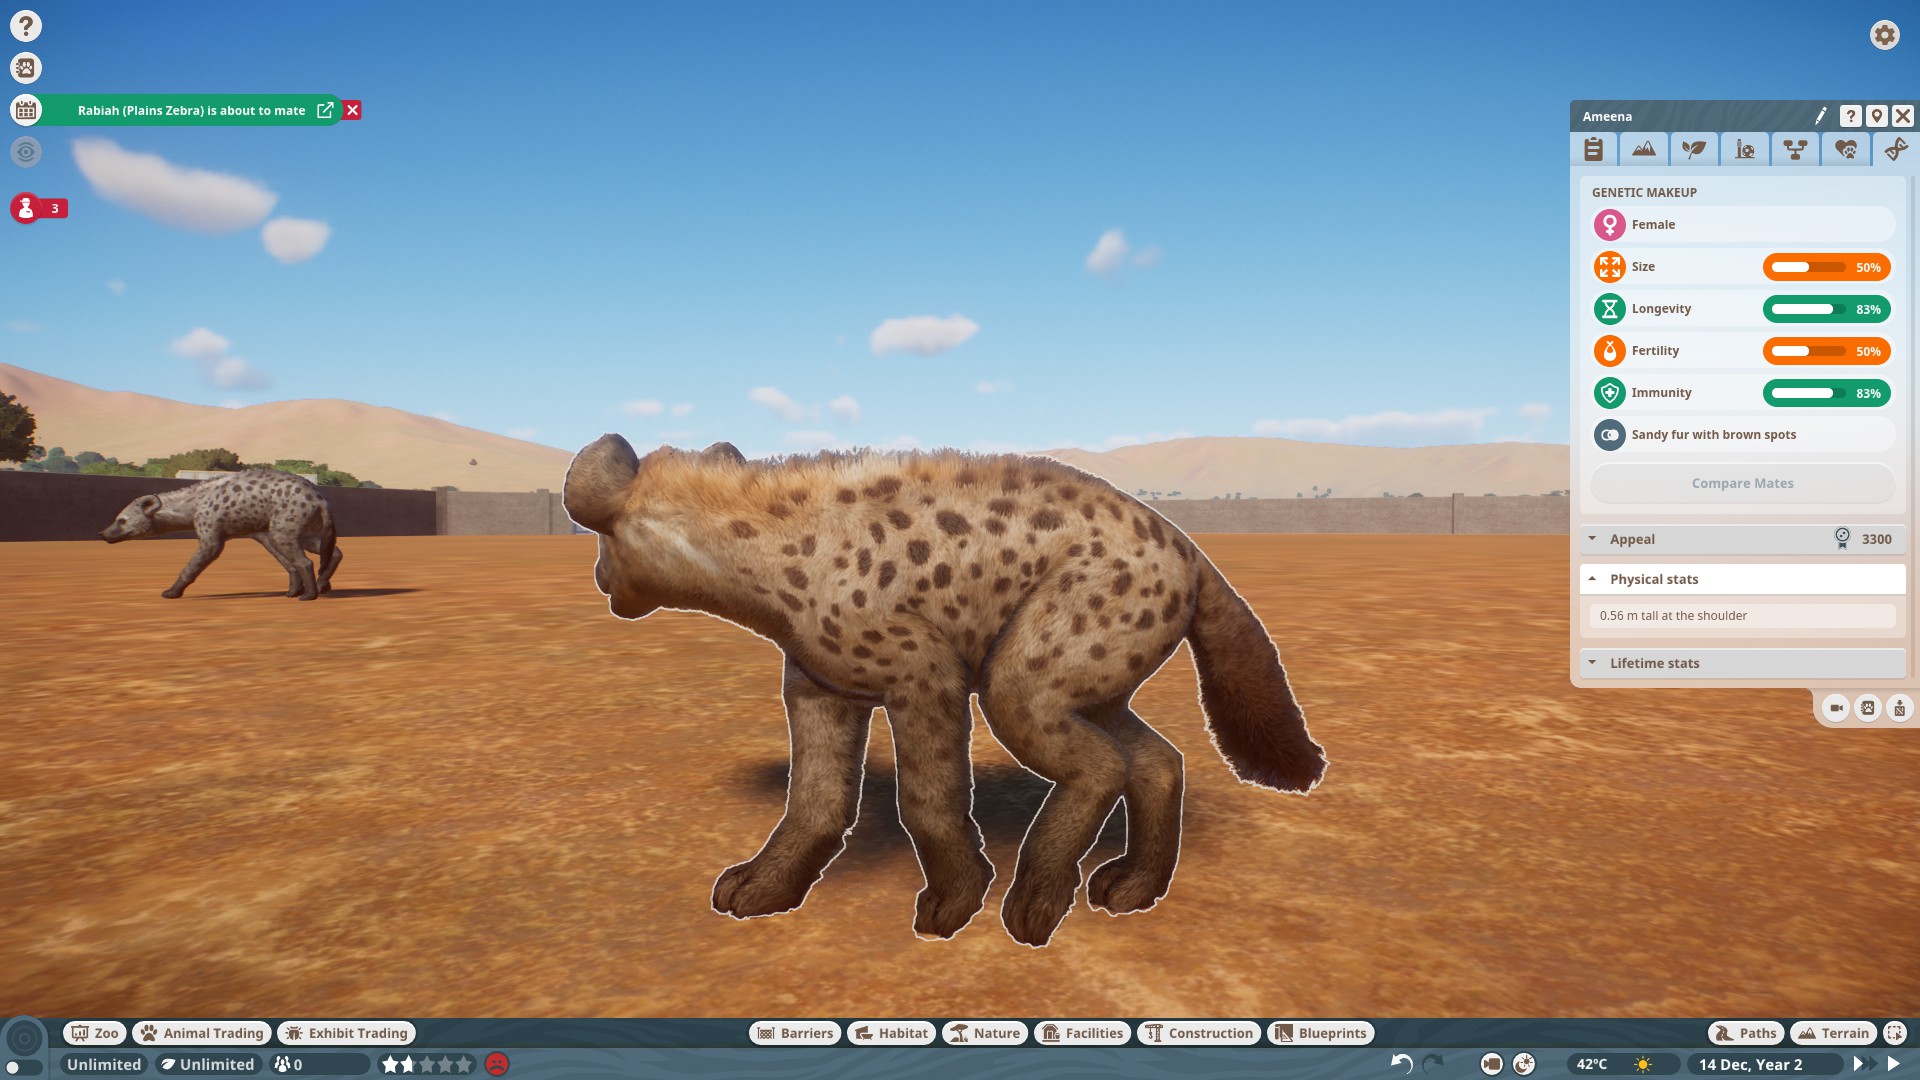This screenshot has height=1080, width=1920.
Task: Open the Facilities menu
Action: click(x=1083, y=1033)
